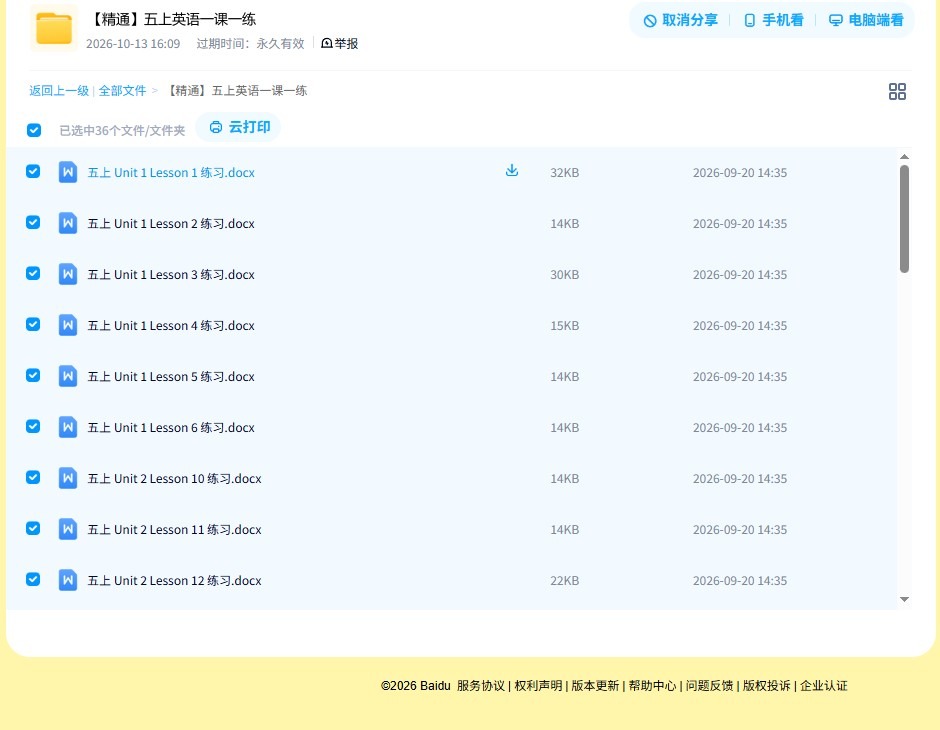Click 手机看 view on phone button

pyautogui.click(x=773, y=20)
